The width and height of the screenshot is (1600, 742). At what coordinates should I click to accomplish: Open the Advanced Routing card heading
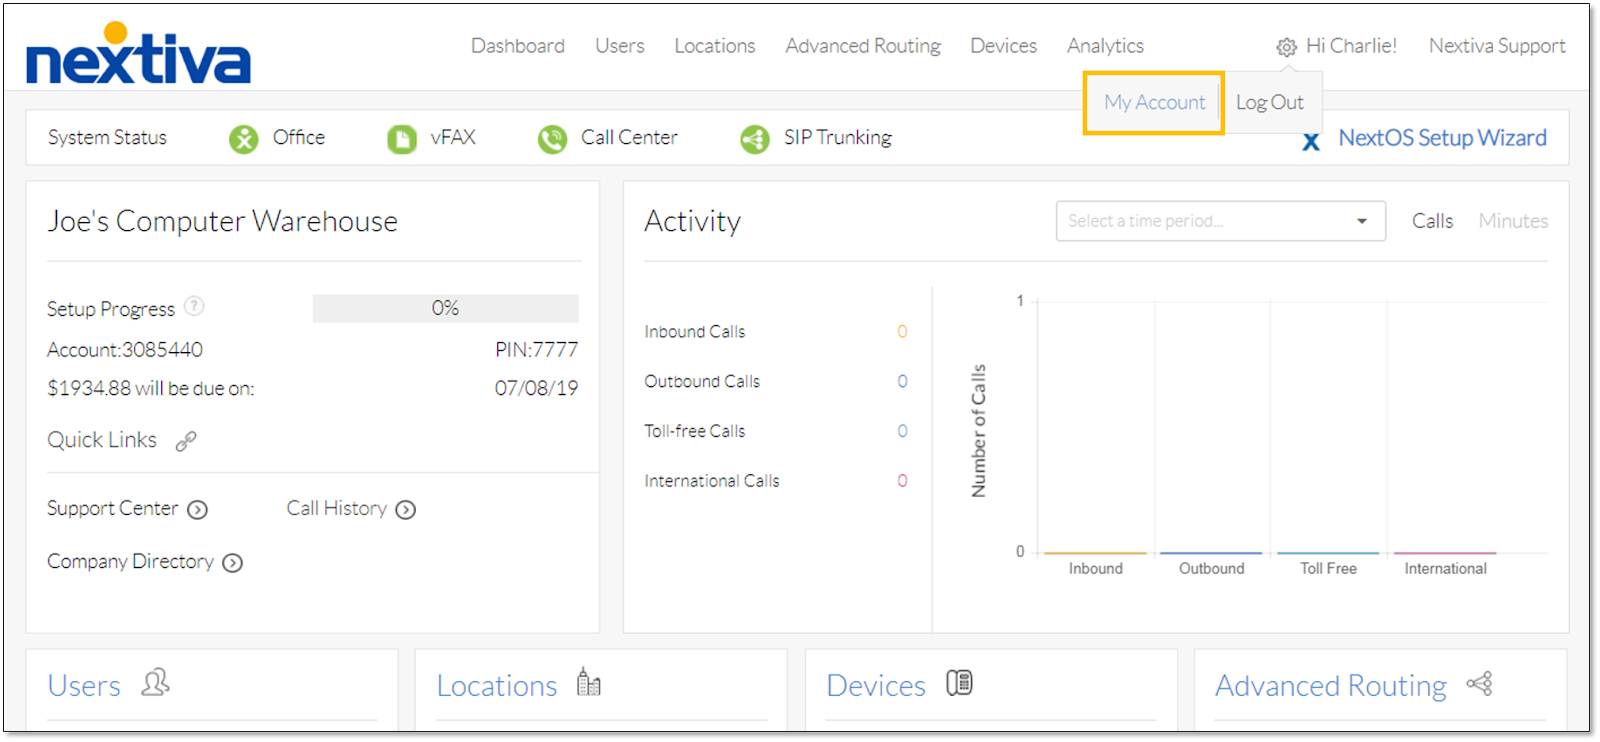[x=1331, y=686]
